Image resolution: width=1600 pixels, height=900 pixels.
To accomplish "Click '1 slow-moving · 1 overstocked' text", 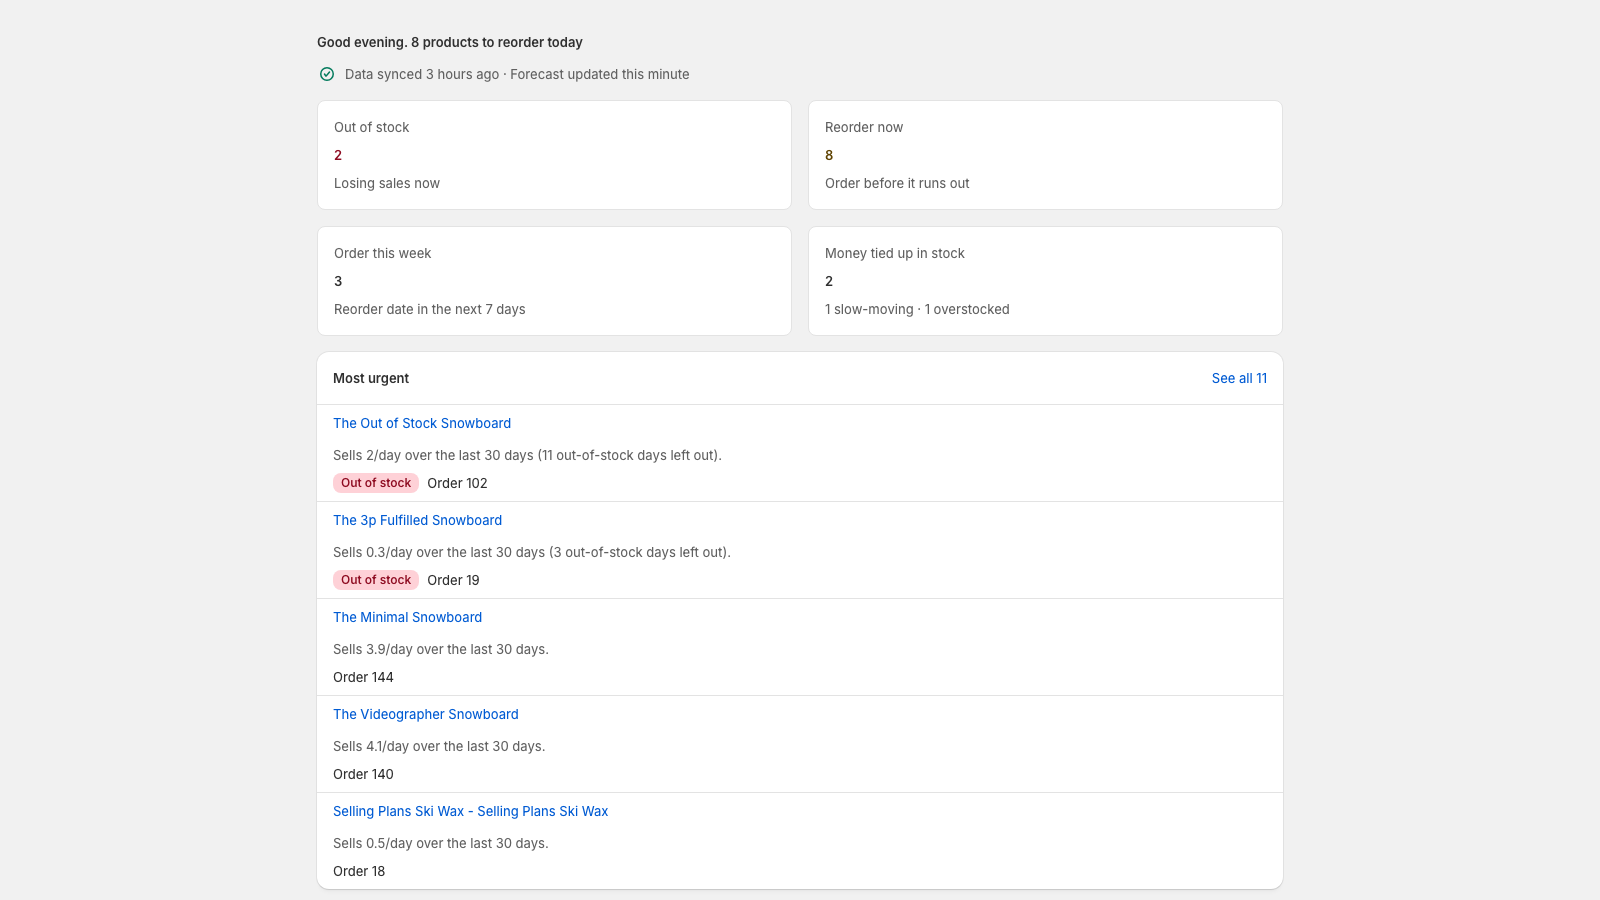I will point(917,309).
